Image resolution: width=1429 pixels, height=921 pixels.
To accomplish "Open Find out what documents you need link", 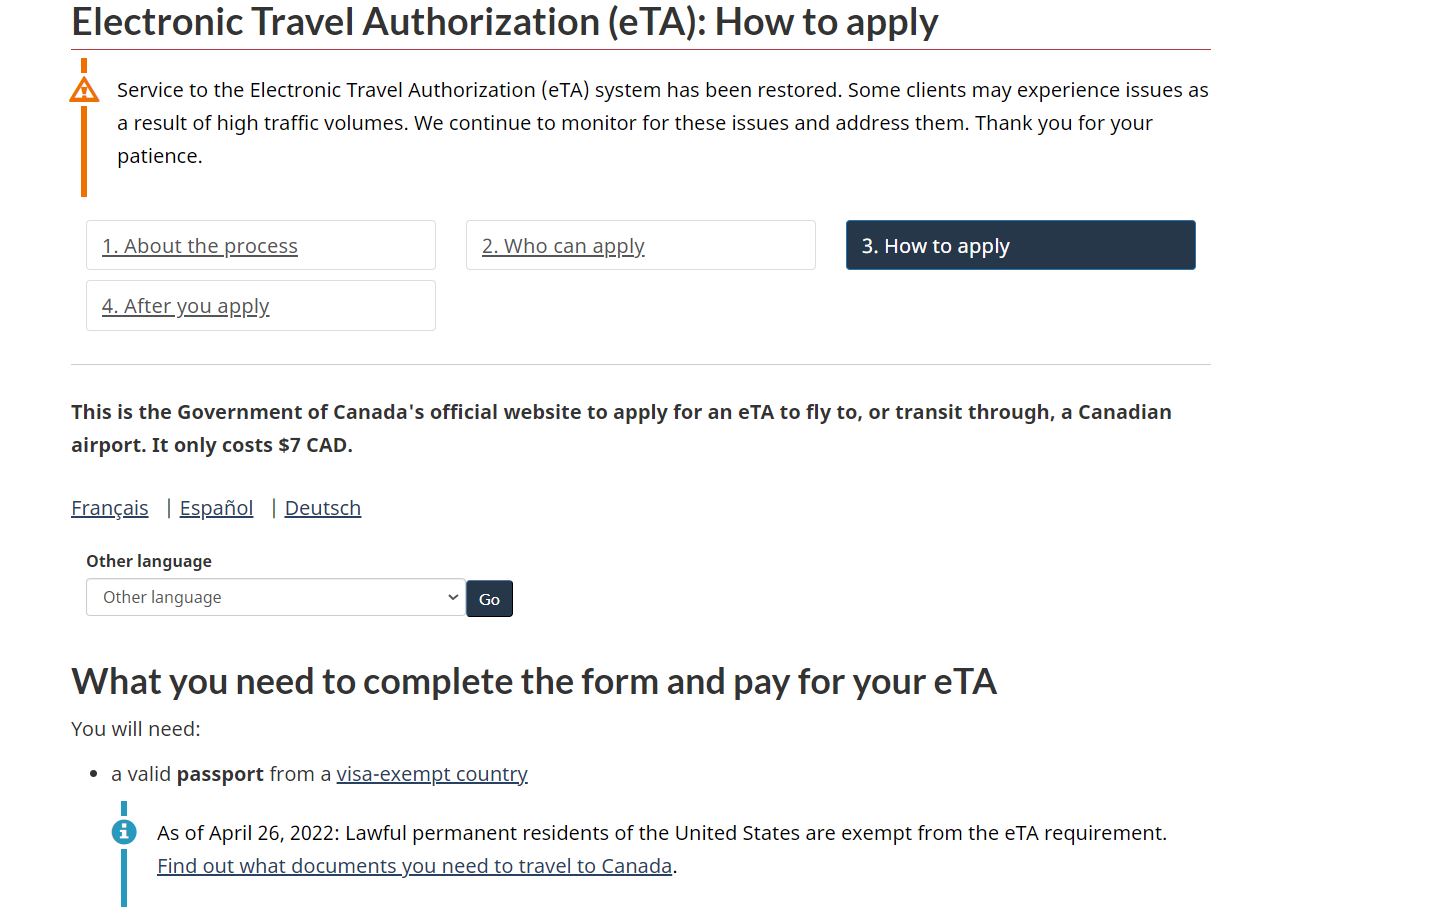I will (414, 866).
